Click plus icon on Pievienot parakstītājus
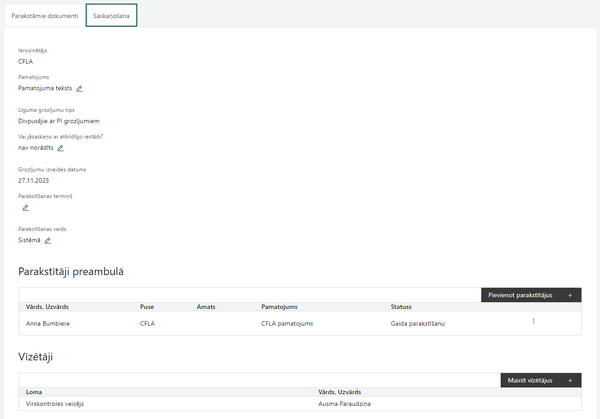Viewport: 600px width, 419px height. (x=570, y=295)
